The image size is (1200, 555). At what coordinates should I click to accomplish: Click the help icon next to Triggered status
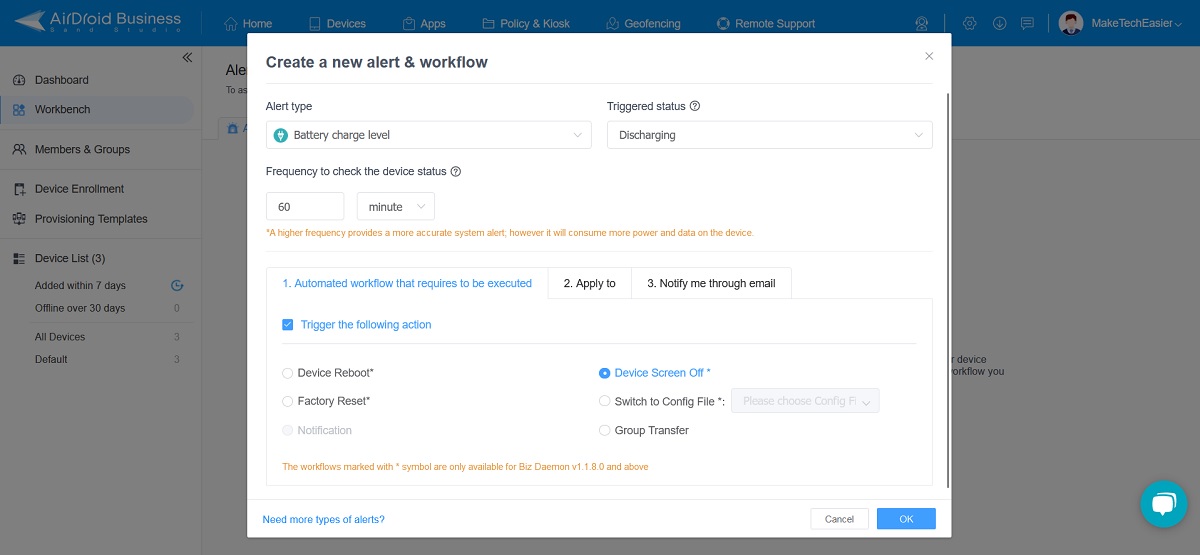pyautogui.click(x=695, y=106)
